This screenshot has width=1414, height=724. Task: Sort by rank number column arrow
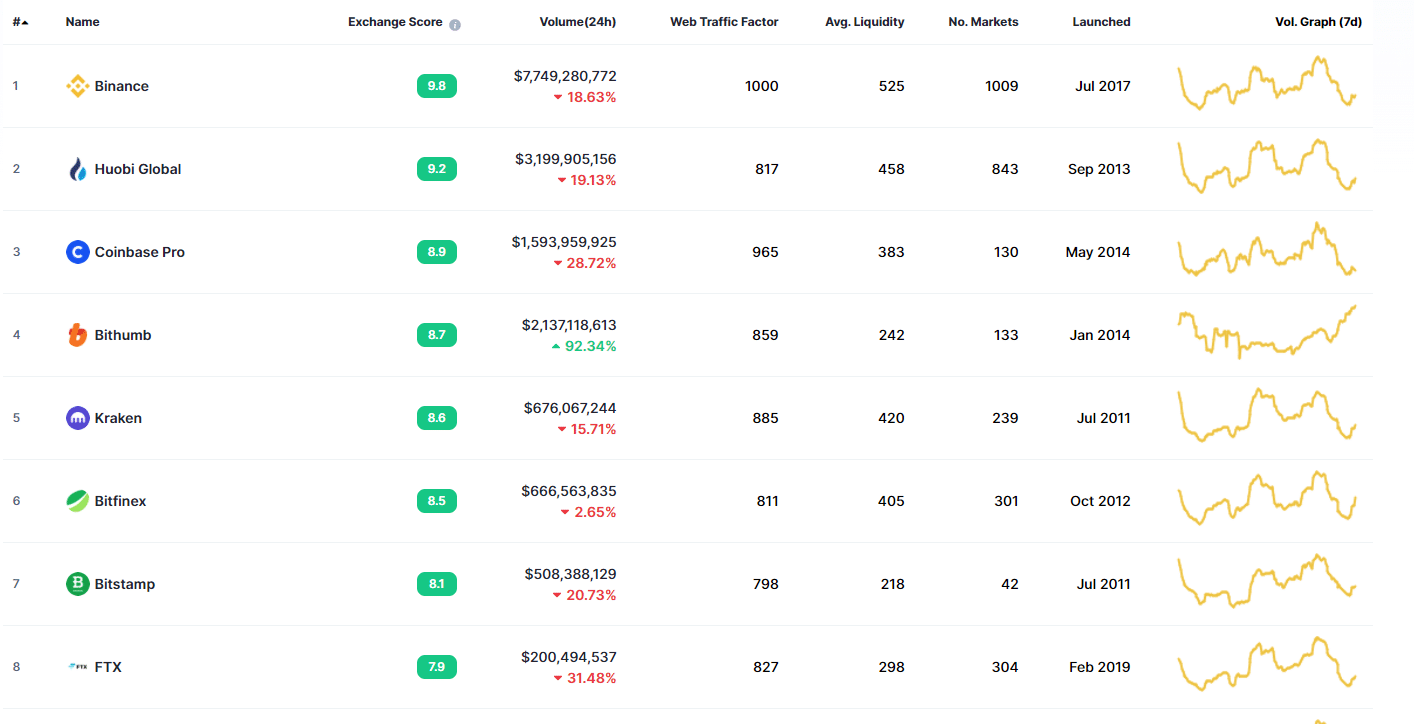coord(24,22)
